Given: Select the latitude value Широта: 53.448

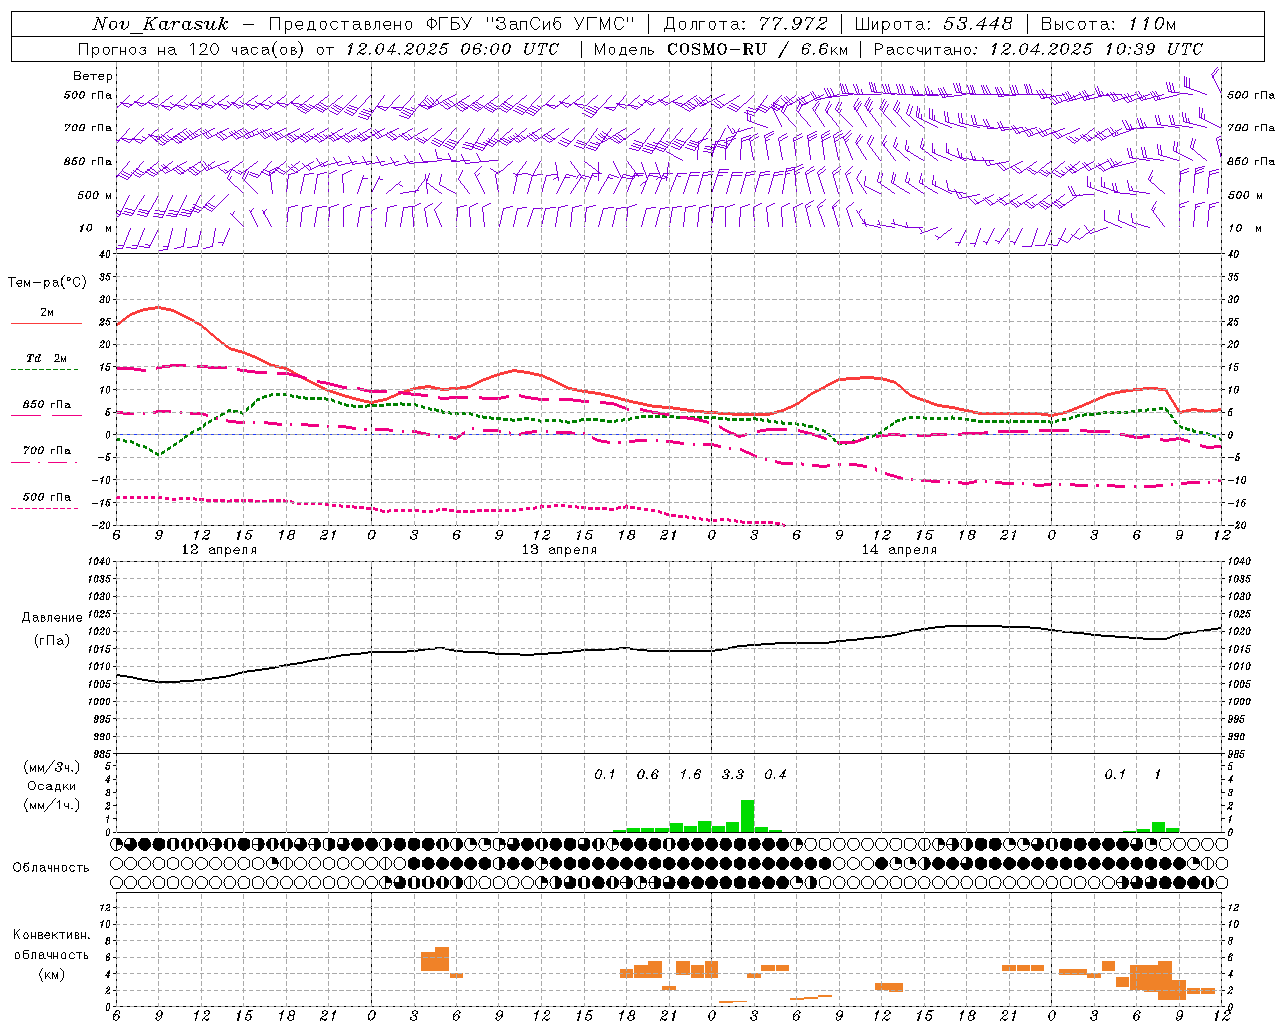Looking at the screenshot, I should [x=934, y=24].
